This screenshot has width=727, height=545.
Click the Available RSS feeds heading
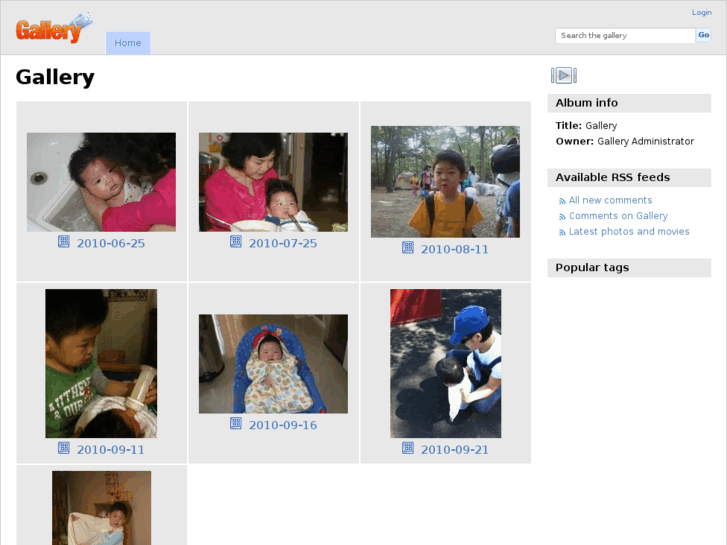(x=612, y=177)
